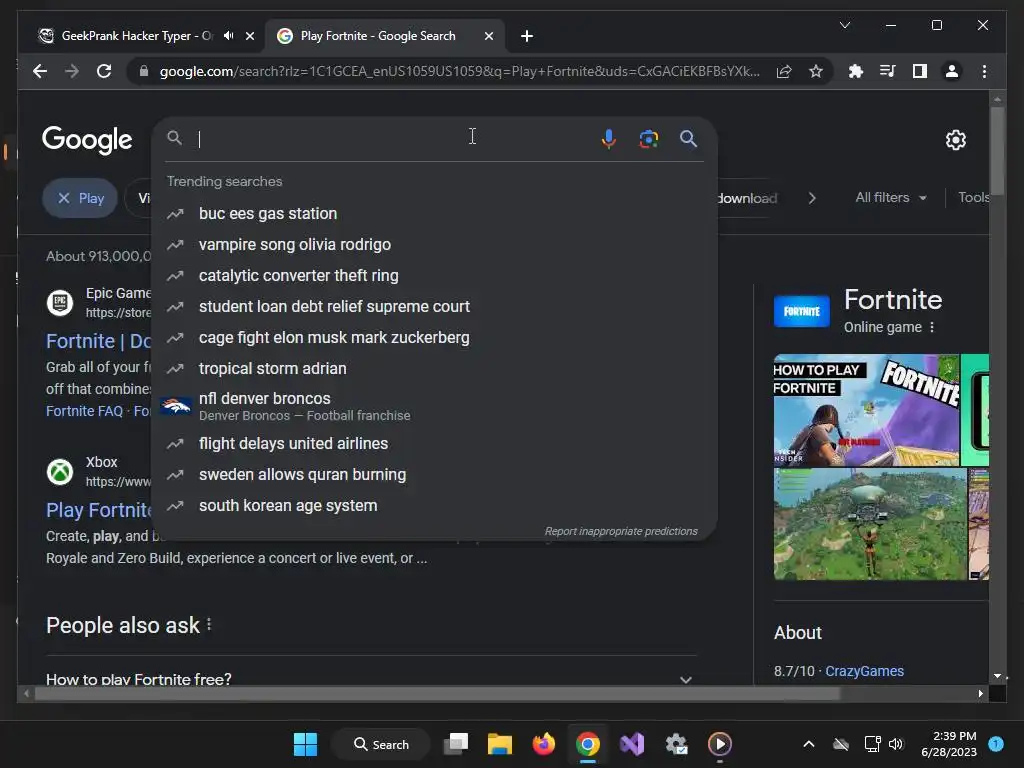Viewport: 1024px width, 768px height.
Task: Click the blue search magnifier button
Action: [x=688, y=138]
